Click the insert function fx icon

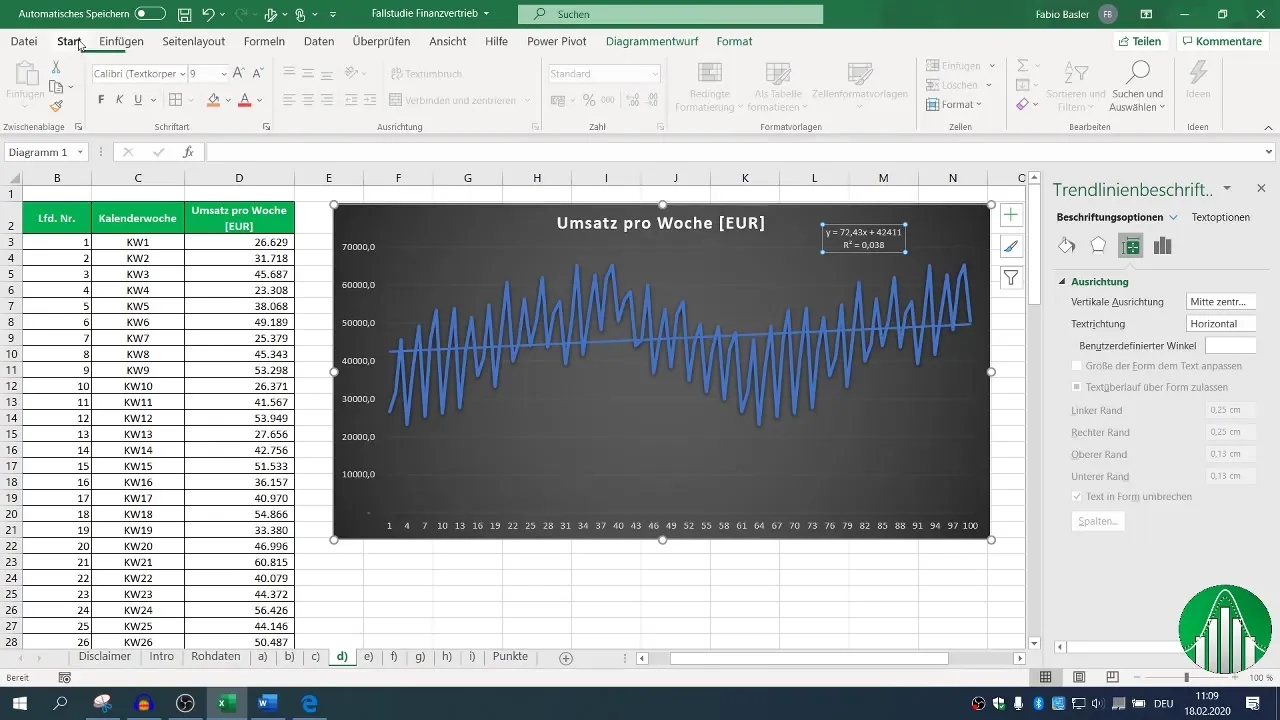coord(187,152)
